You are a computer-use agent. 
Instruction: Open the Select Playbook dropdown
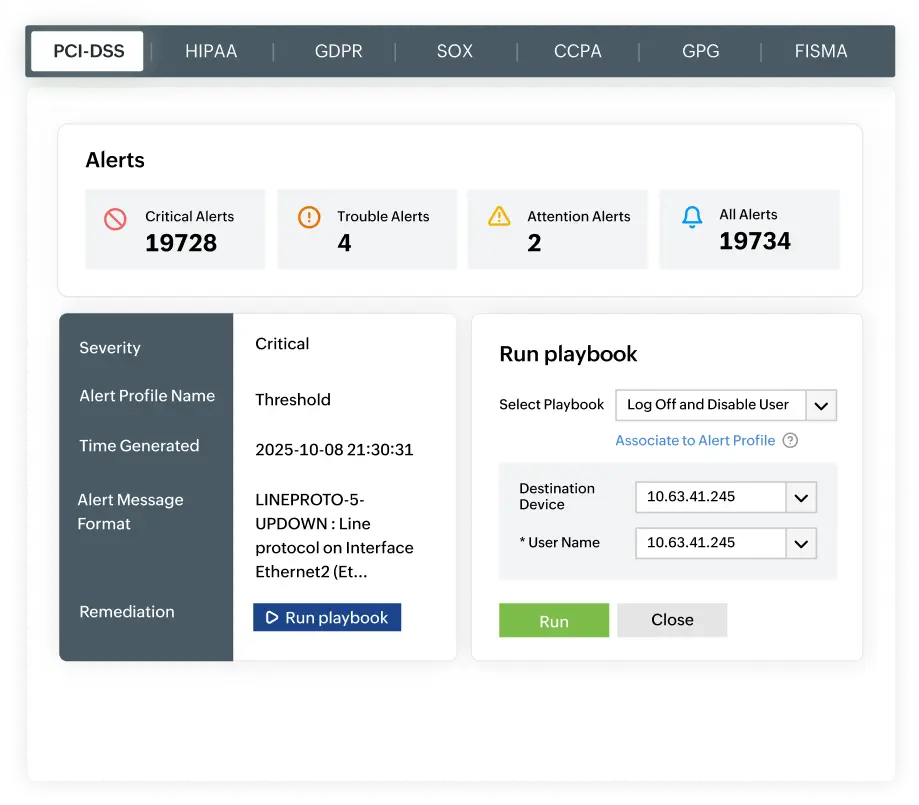(820, 405)
